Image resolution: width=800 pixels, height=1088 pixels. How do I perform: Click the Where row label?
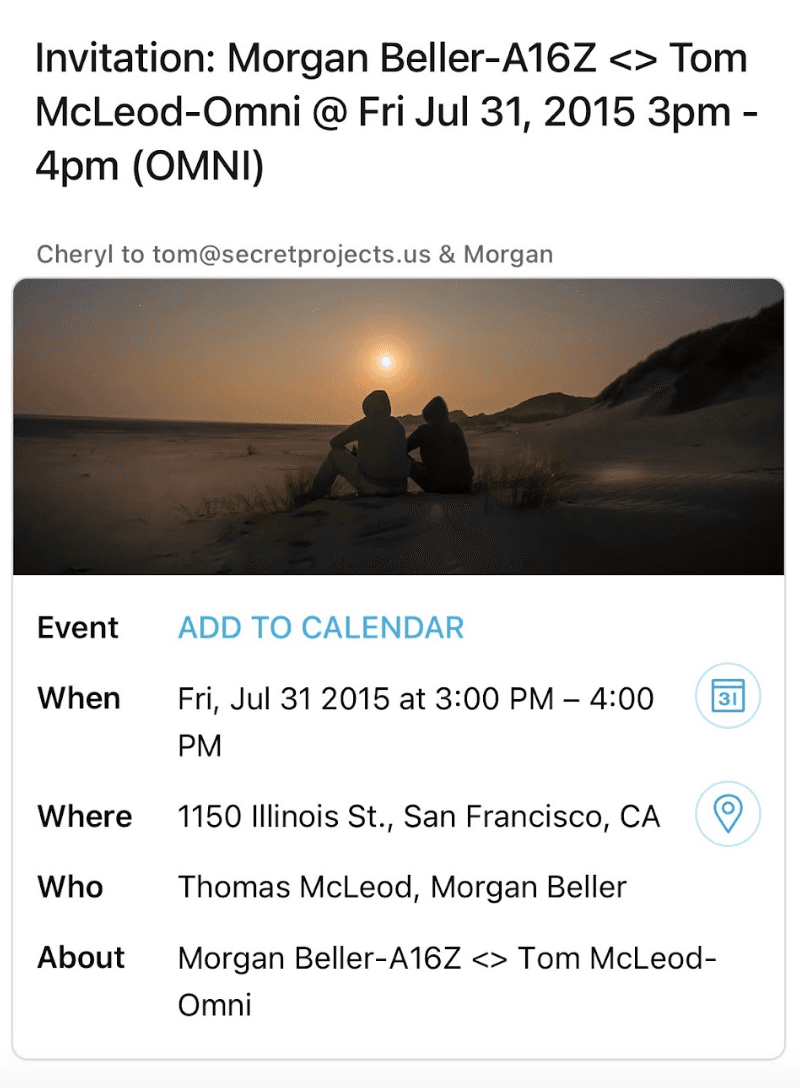pyautogui.click(x=85, y=817)
